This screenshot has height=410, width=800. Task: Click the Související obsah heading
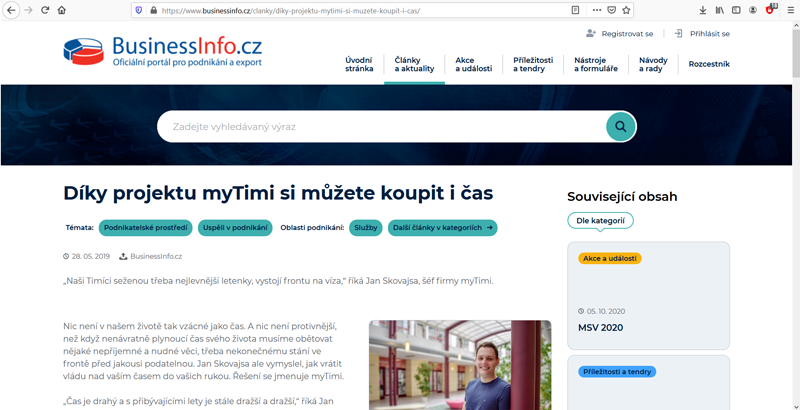(622, 196)
